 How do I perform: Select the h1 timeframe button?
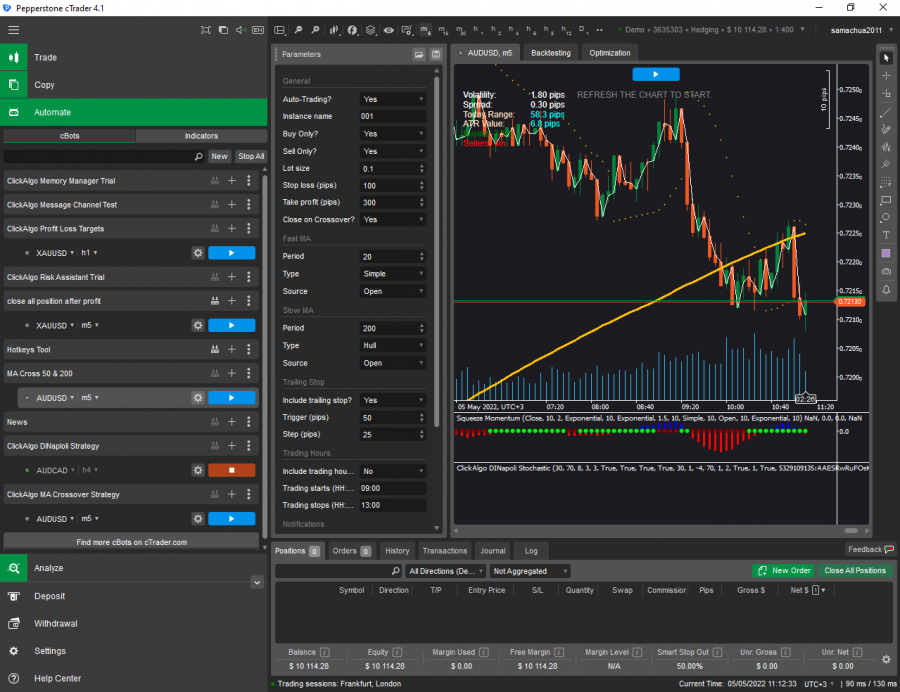pyautogui.click(x=476, y=30)
